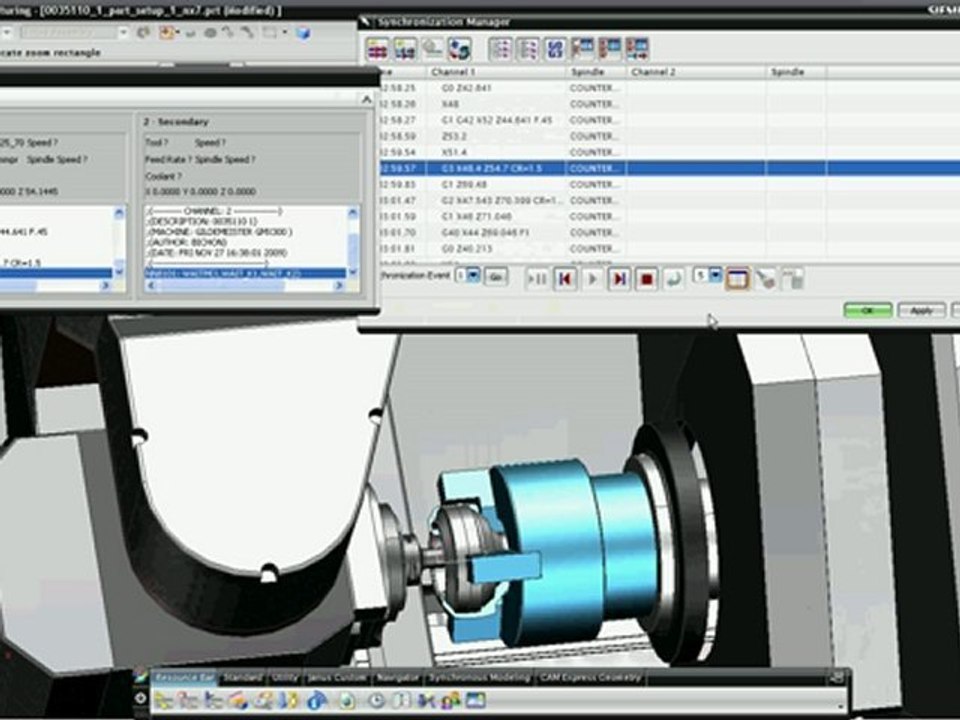This screenshot has width=960, height=720.
Task: Switch to the CAM Express Geometry tab
Action: [590, 677]
